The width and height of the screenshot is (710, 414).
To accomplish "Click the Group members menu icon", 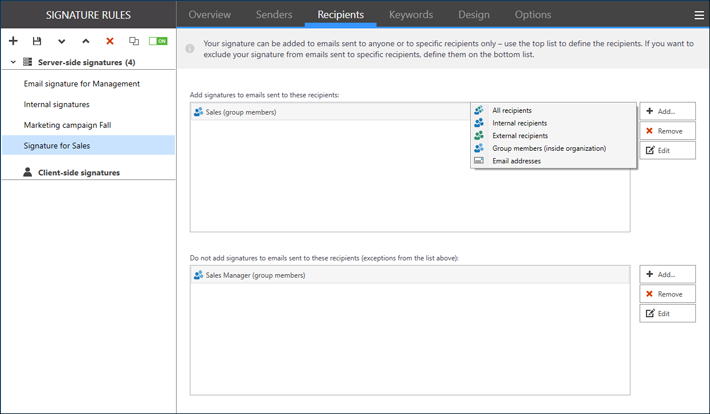I will tap(479, 148).
